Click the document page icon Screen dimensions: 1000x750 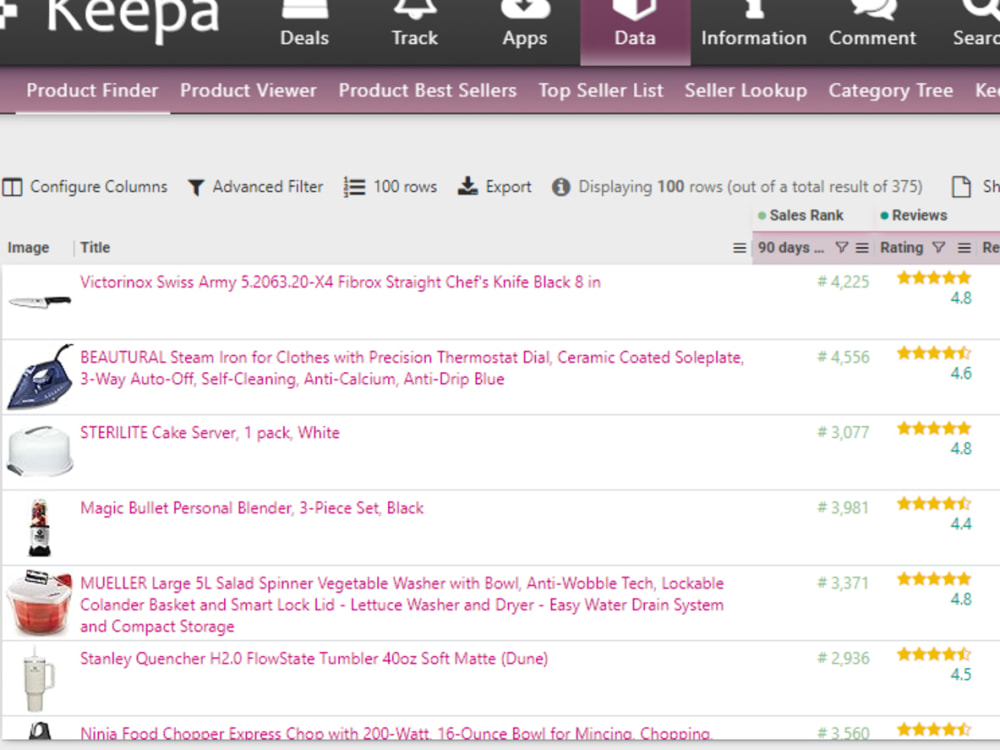click(961, 187)
